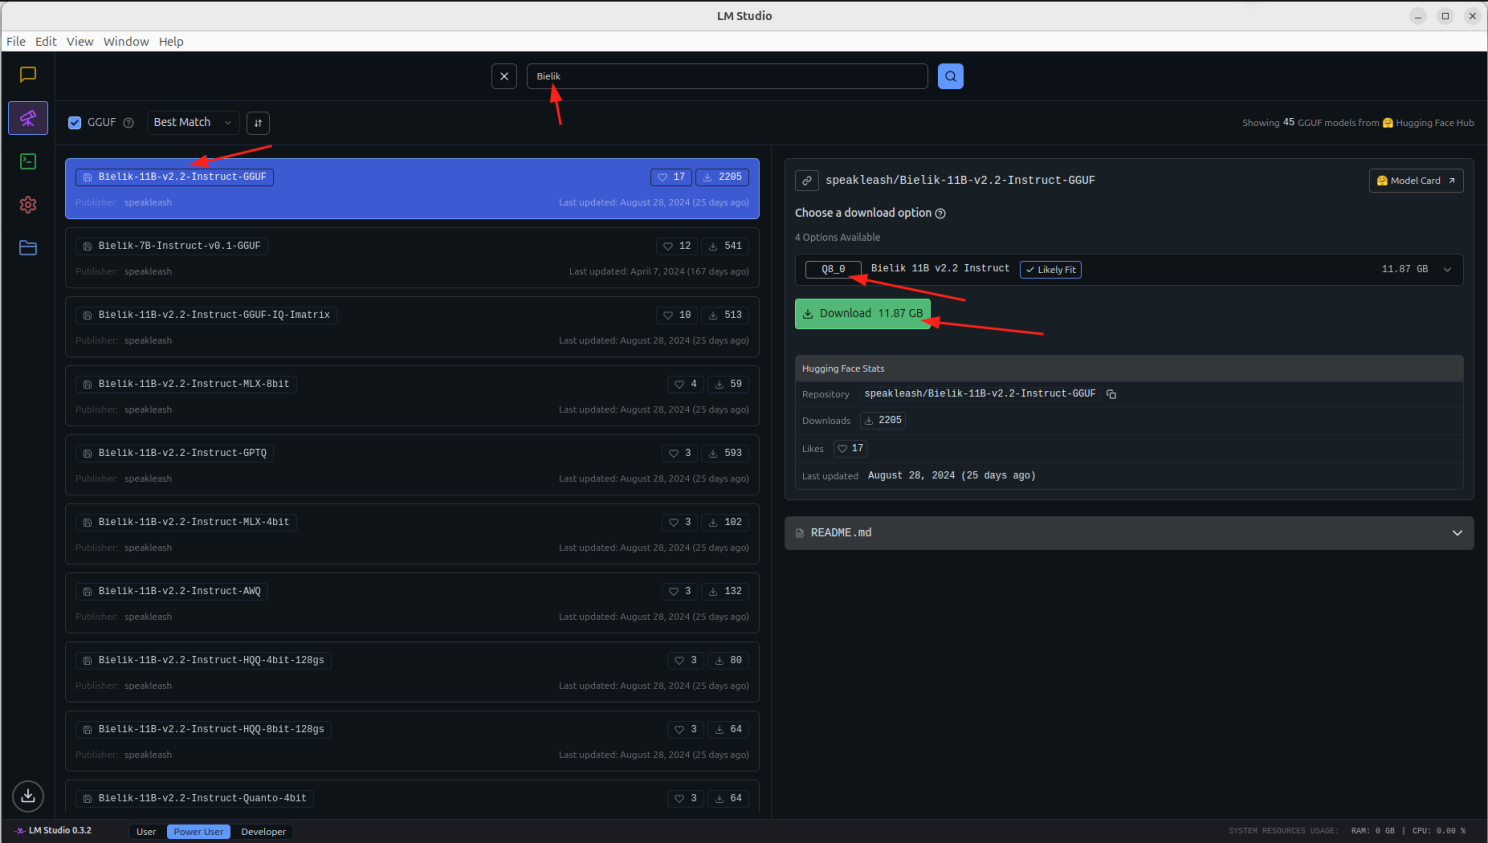Click the search field containing Bielik
The width and height of the screenshot is (1488, 843).
click(727, 76)
